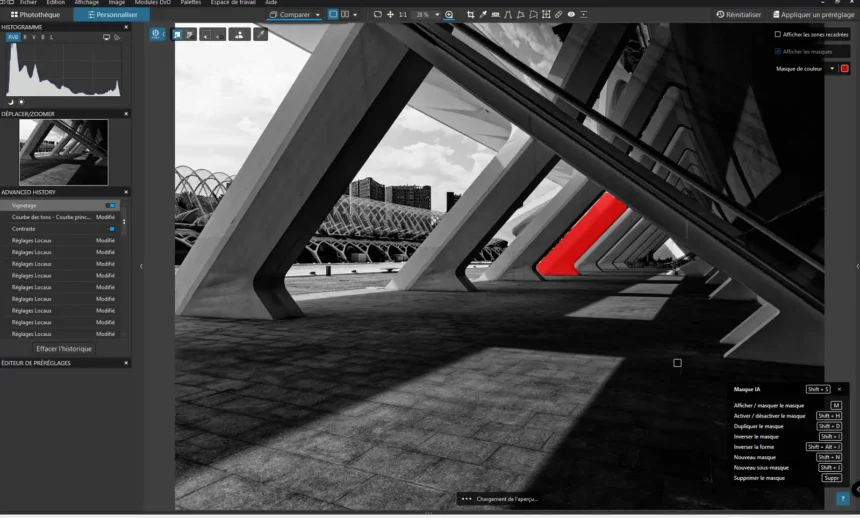860x518 pixels.
Task: Open the Modules DxO menu
Action: tap(153, 2)
